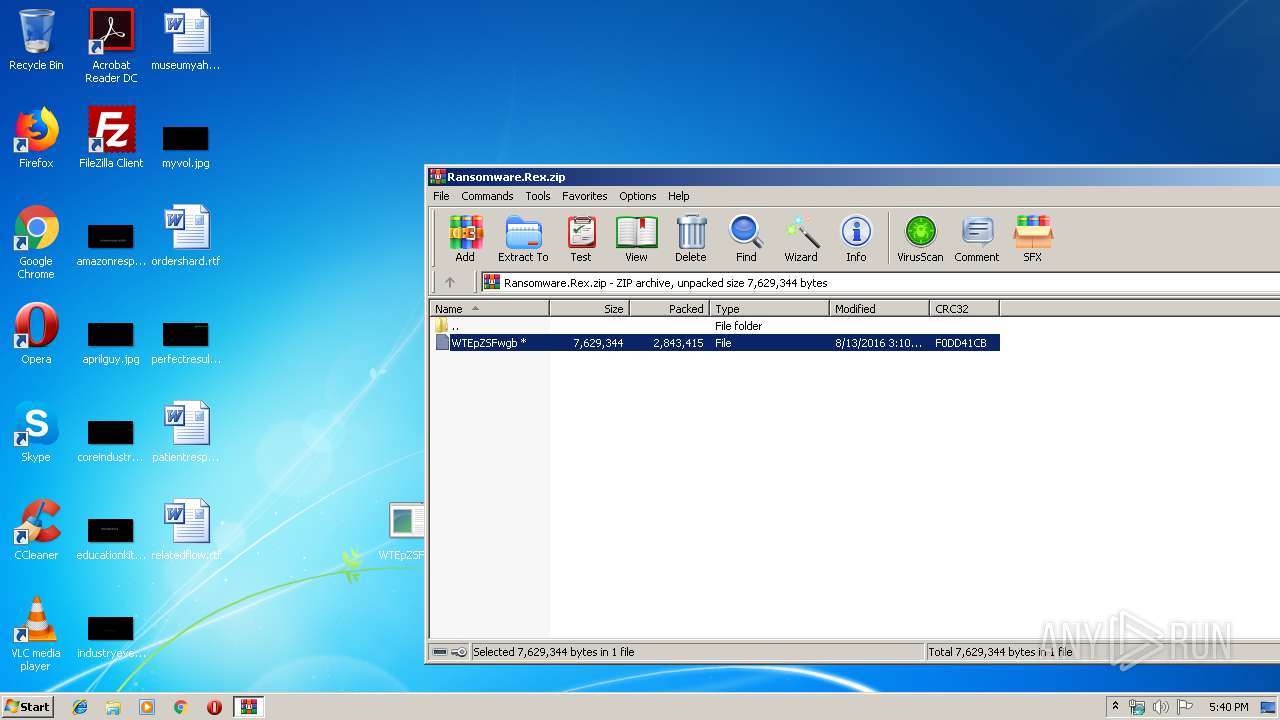Sort file list by Size column
This screenshot has width=1280, height=720.
pyautogui.click(x=590, y=309)
